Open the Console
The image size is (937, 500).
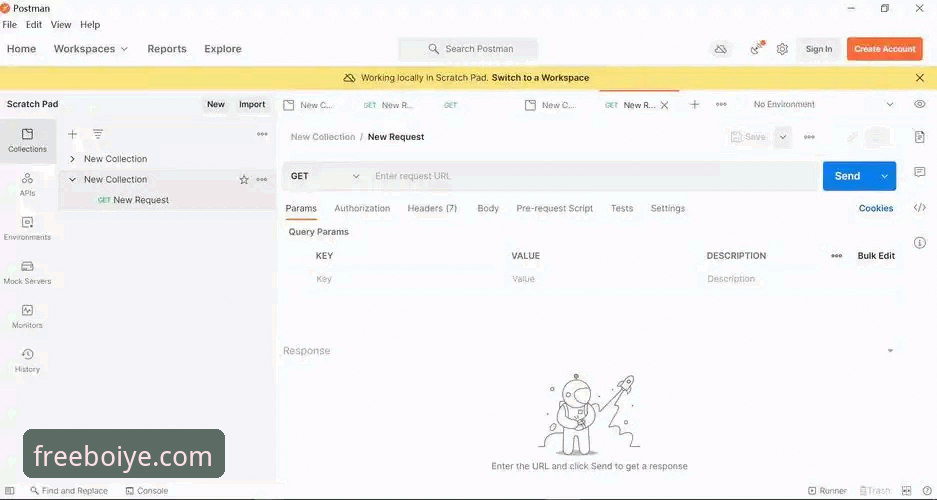tap(147, 491)
